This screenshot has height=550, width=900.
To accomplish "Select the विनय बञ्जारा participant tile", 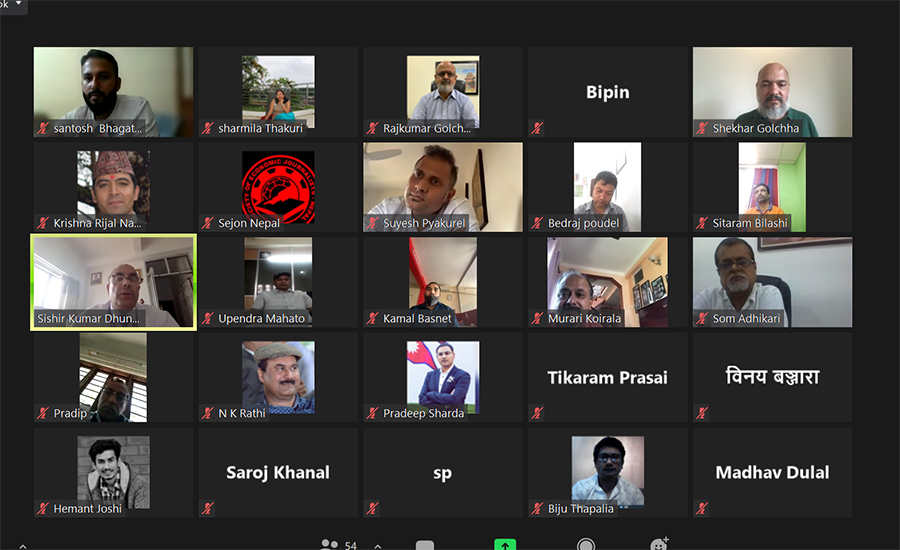I will (x=773, y=377).
